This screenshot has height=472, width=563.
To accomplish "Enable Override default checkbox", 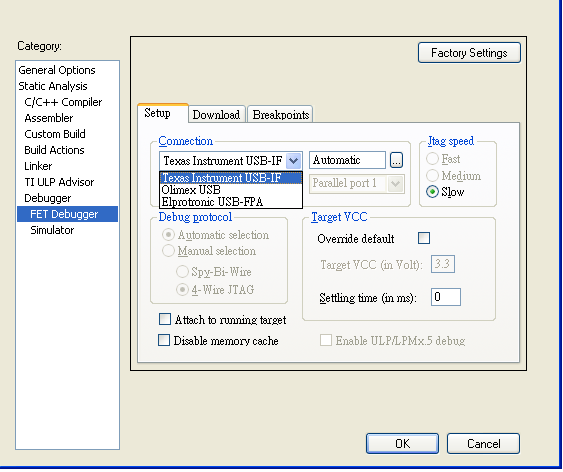I will [424, 238].
